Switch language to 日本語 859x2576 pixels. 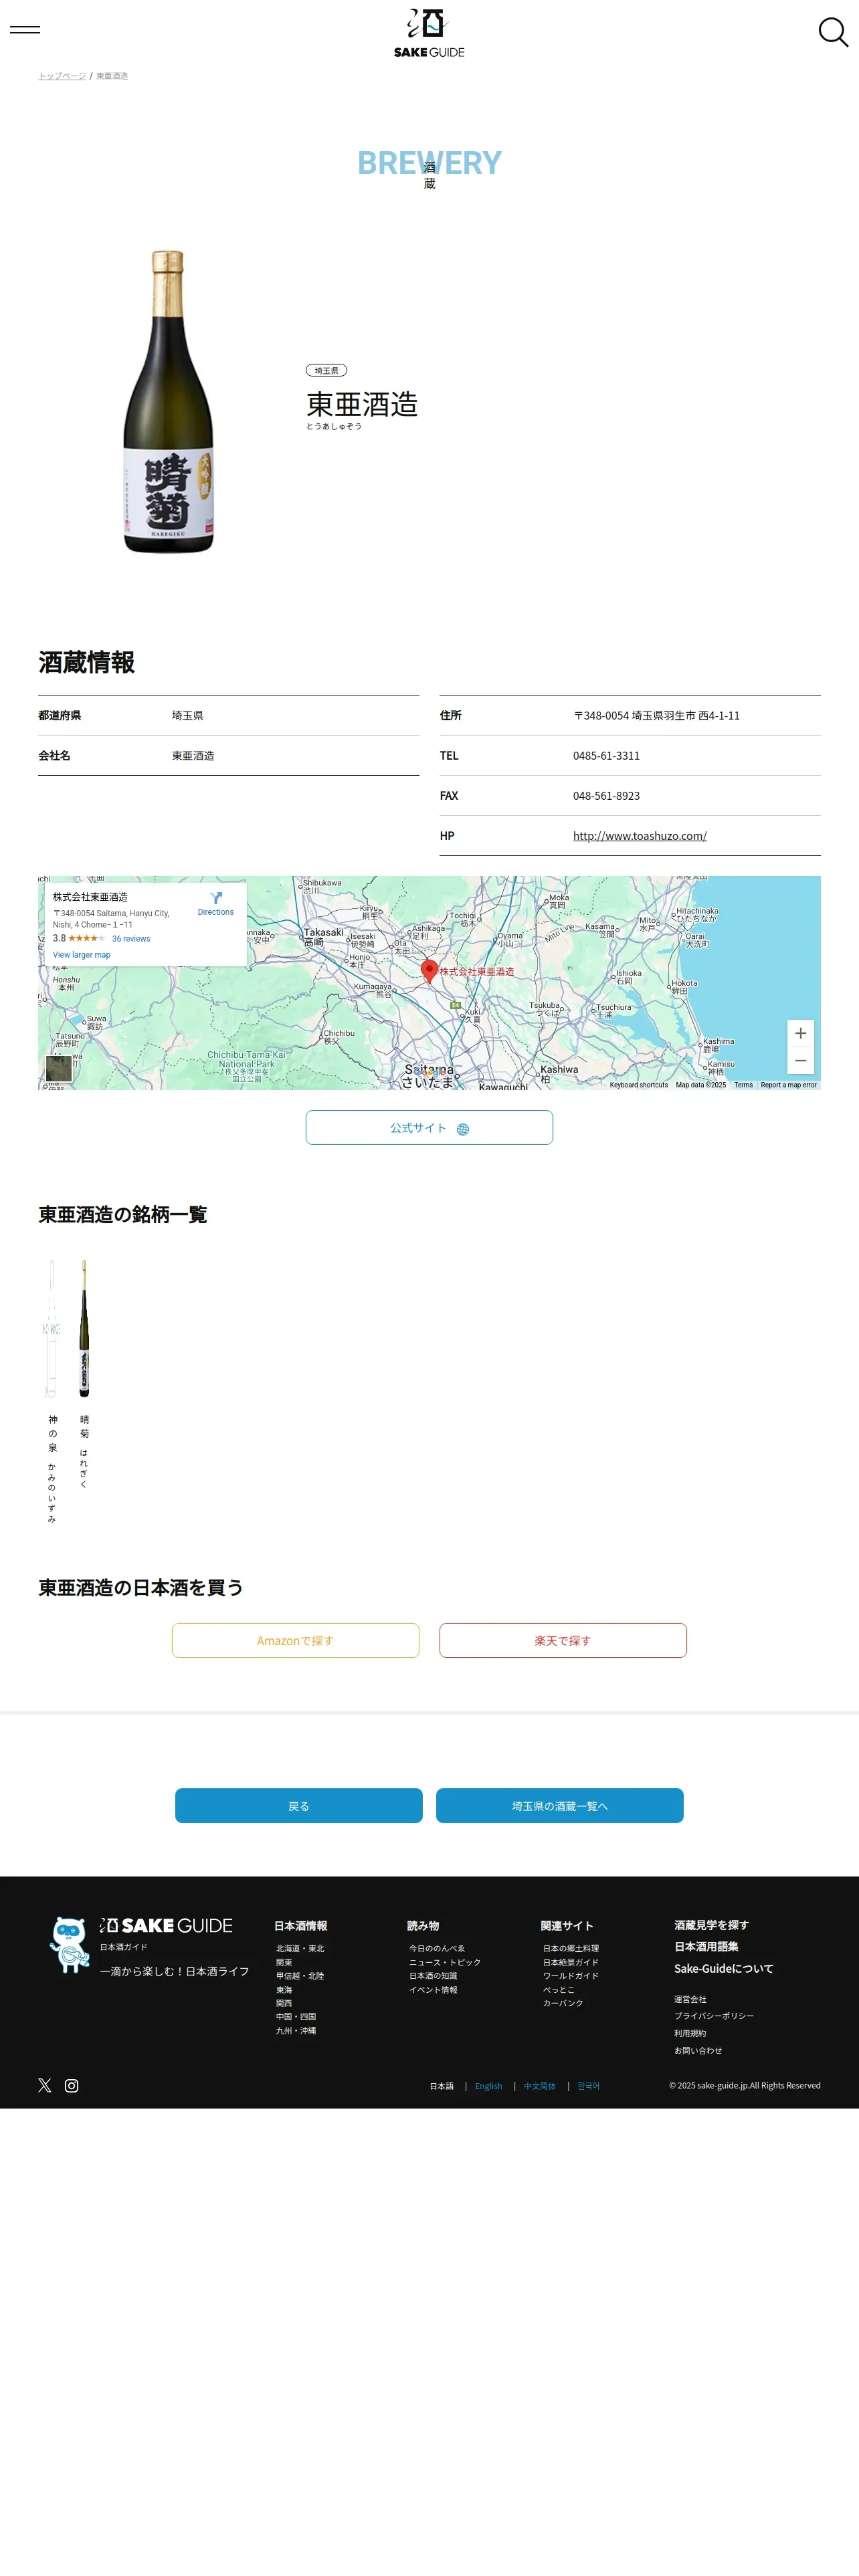[442, 2086]
